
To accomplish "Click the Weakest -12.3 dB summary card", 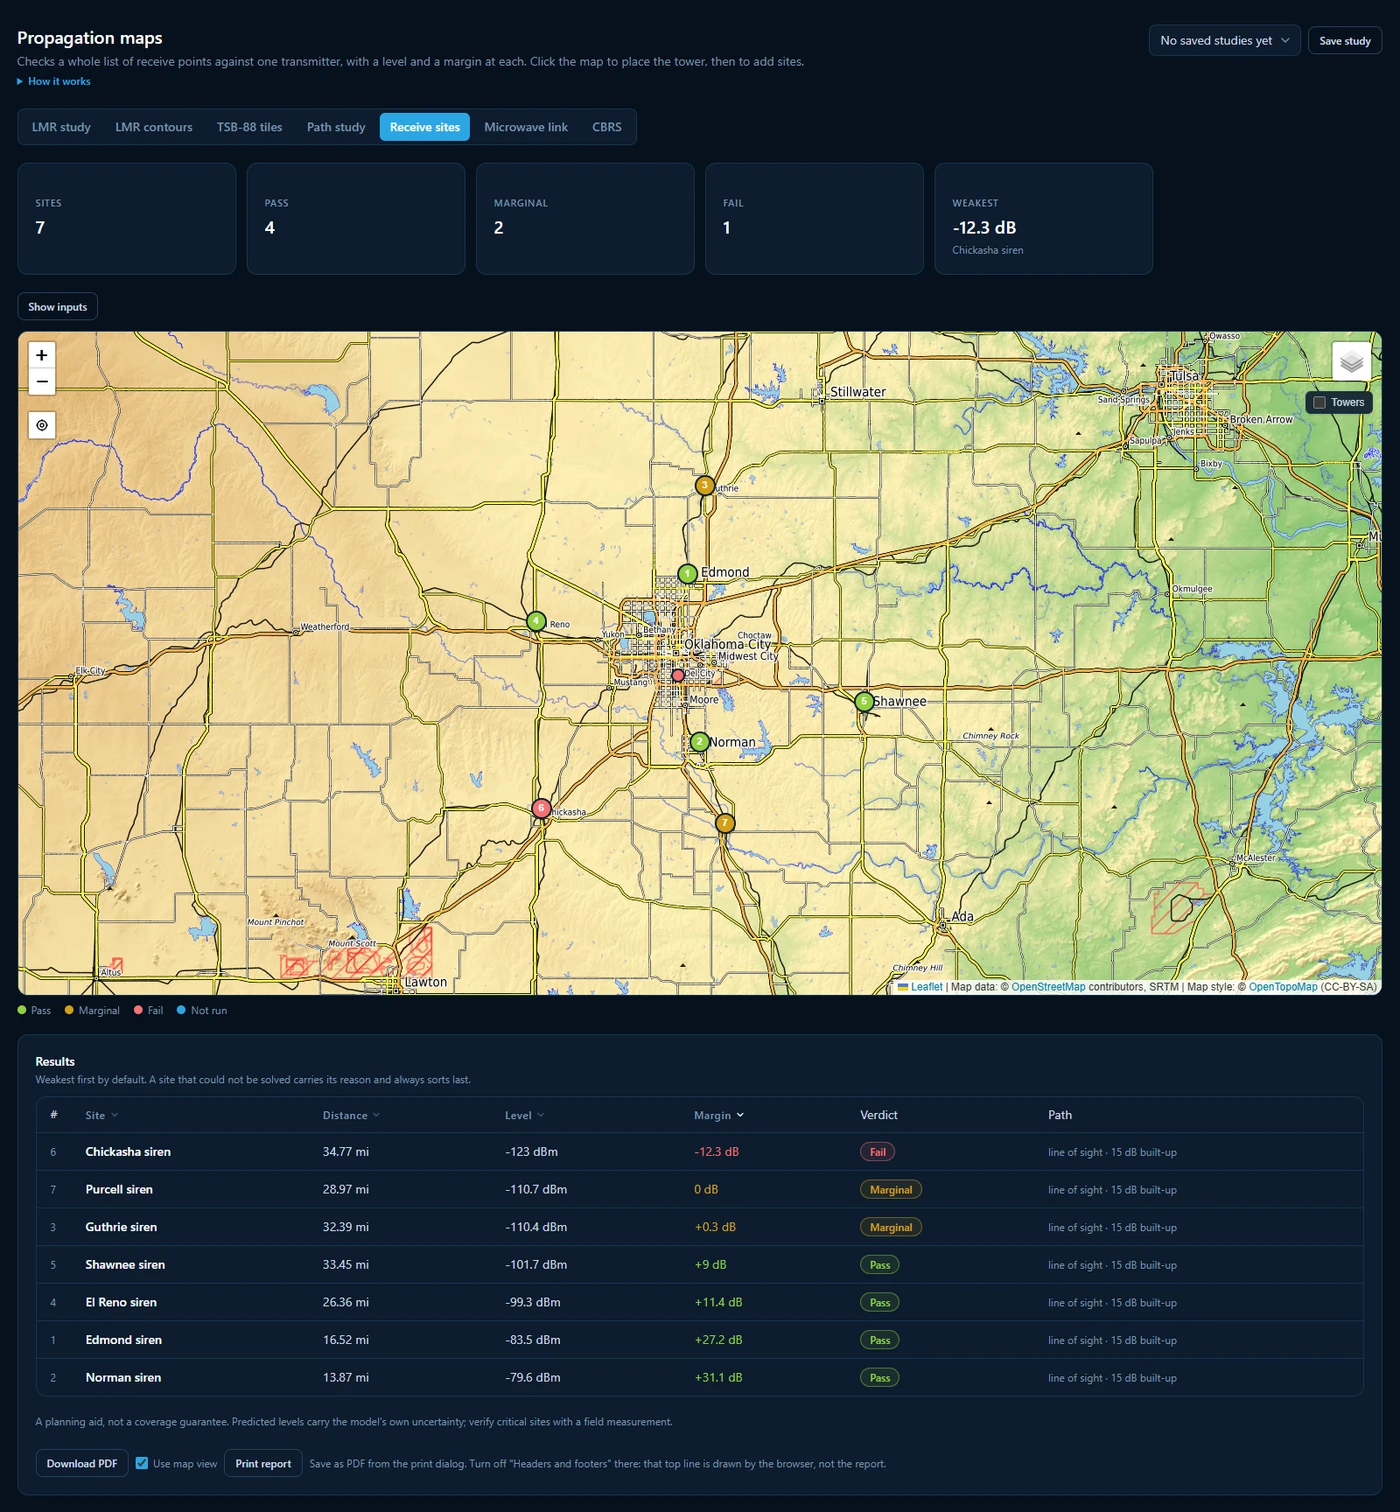I will tap(1043, 218).
